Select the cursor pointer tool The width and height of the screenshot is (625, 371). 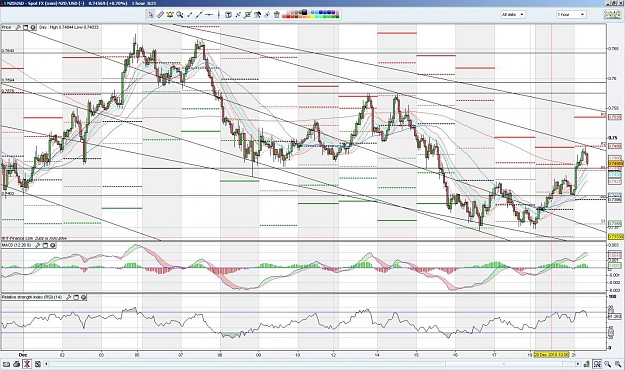click(x=151, y=15)
